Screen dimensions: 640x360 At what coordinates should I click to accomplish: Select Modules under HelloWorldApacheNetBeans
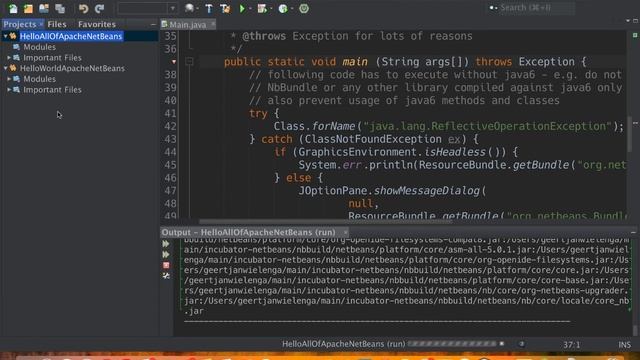[x=39, y=79]
